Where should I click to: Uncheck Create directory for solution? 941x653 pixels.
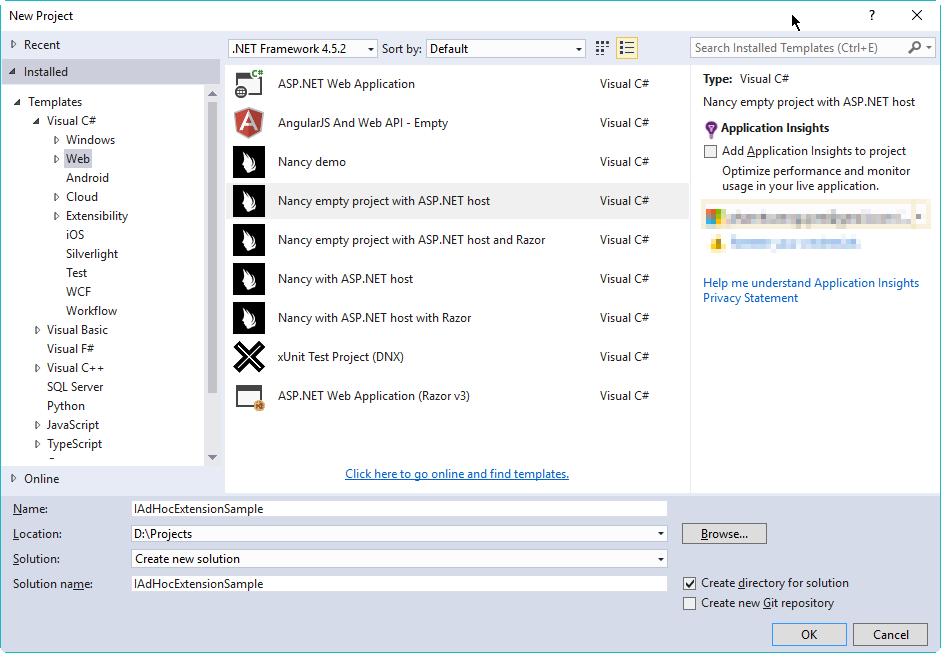pyautogui.click(x=690, y=583)
